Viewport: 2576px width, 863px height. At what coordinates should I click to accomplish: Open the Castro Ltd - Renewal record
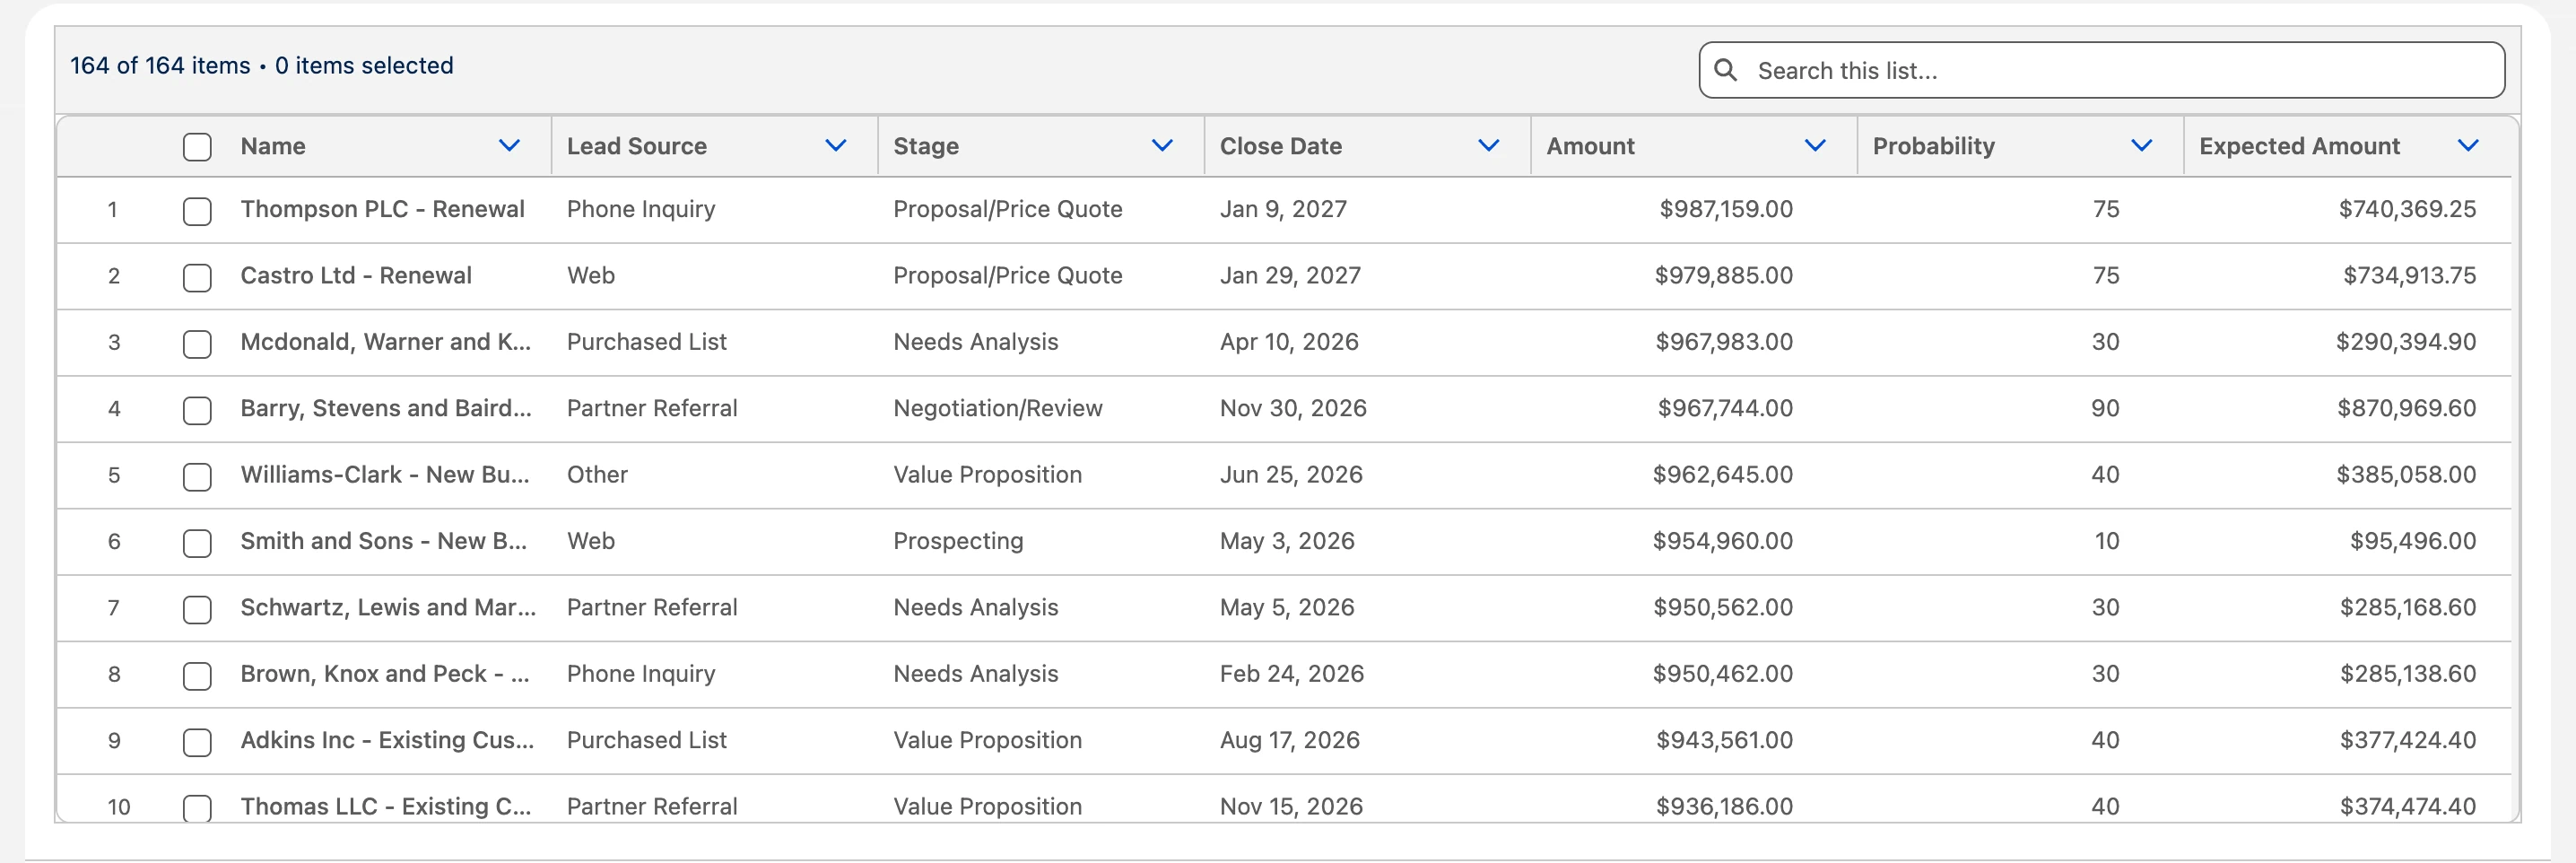[356, 275]
